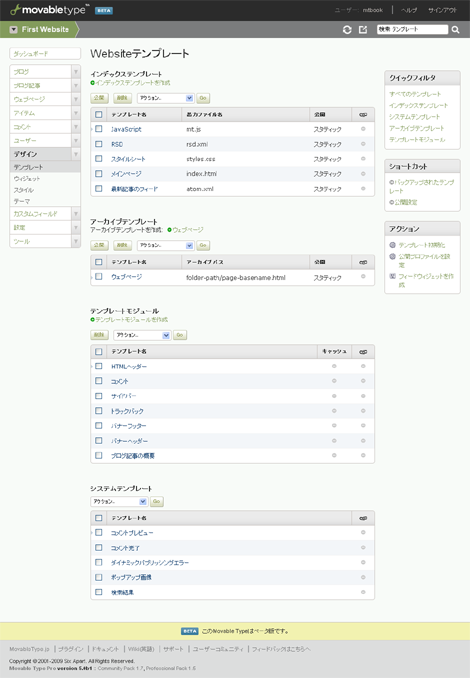The width and height of the screenshot is (470, 678).
Task: Expand the ブログ sidebar menu arrow
Action: click(x=76, y=72)
